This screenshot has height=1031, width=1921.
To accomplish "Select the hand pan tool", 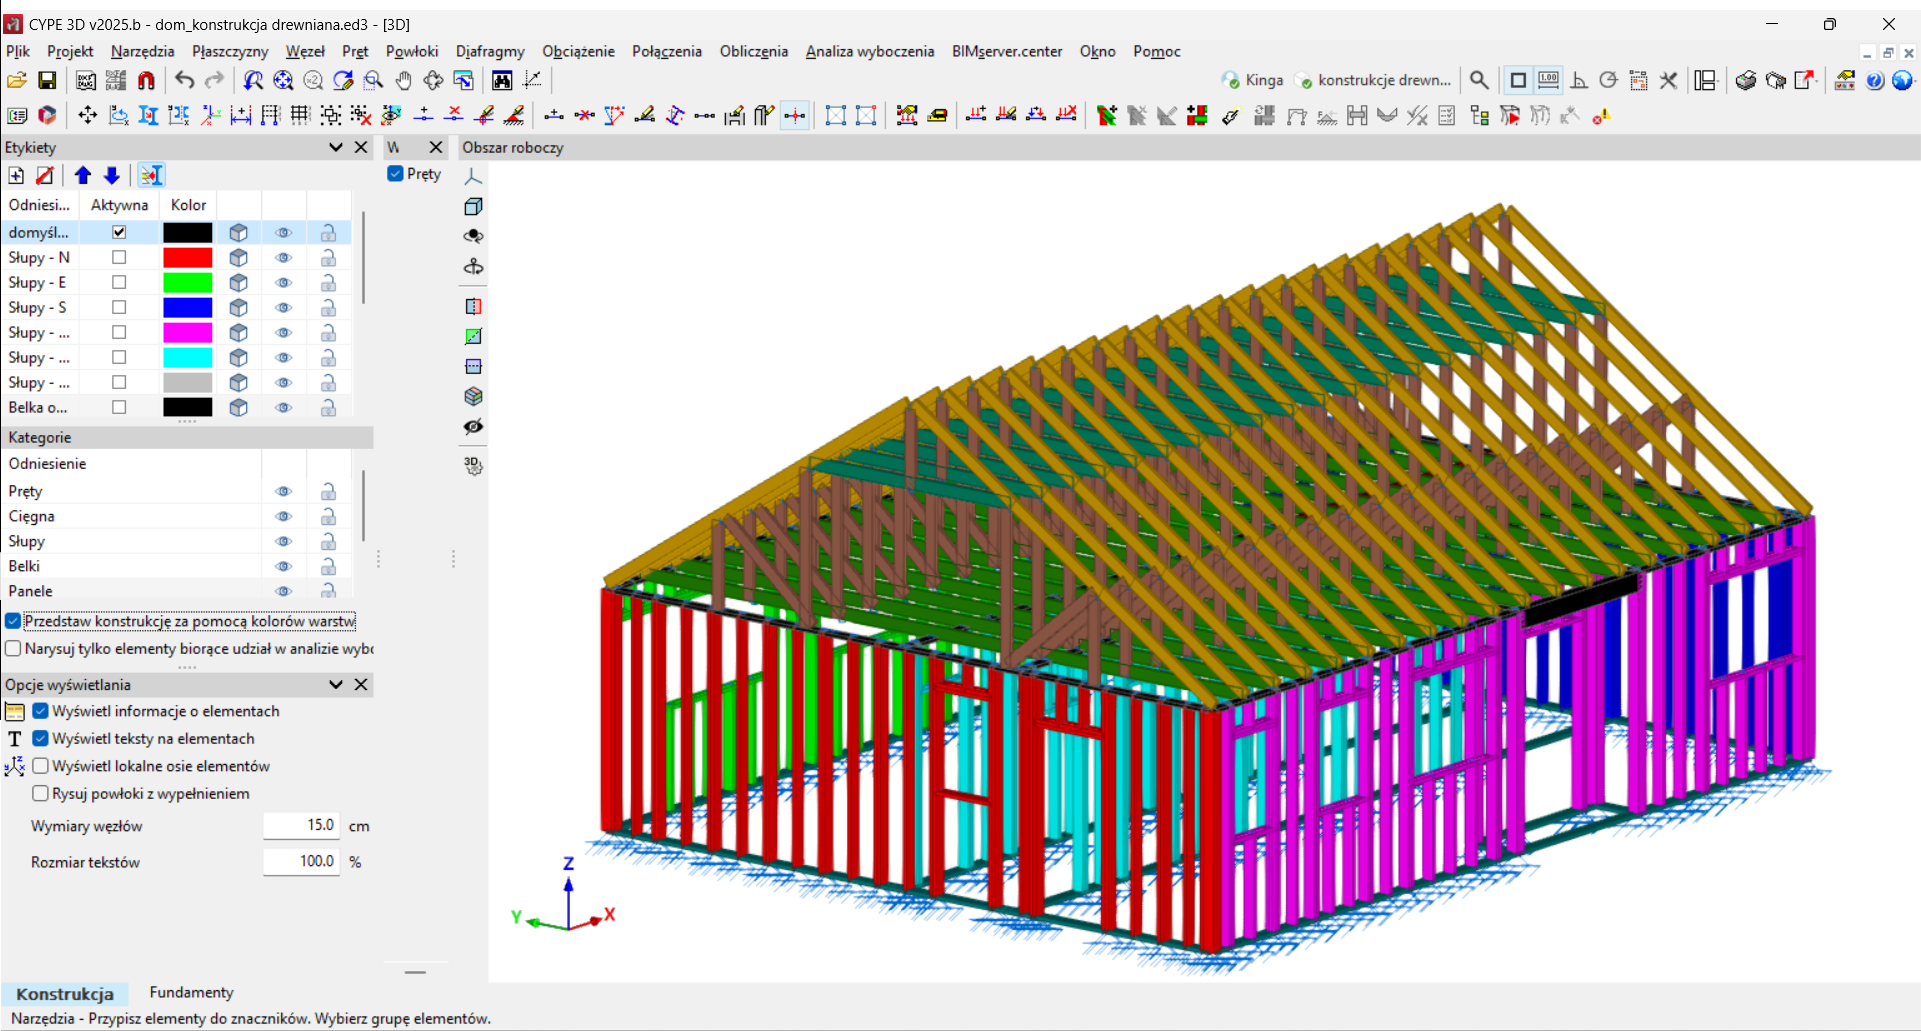I will pos(403,81).
